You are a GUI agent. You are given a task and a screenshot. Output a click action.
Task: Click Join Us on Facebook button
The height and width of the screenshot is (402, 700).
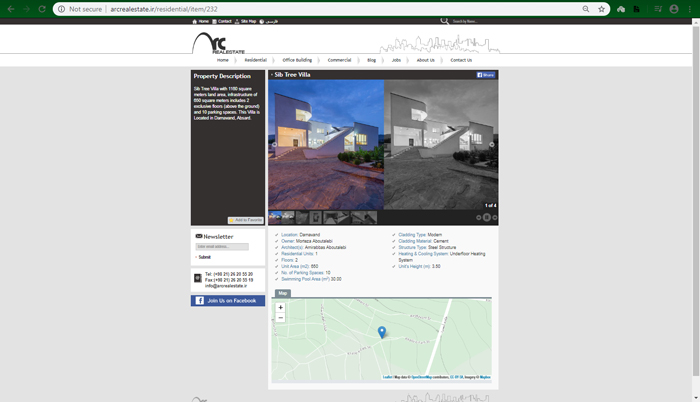pos(228,301)
